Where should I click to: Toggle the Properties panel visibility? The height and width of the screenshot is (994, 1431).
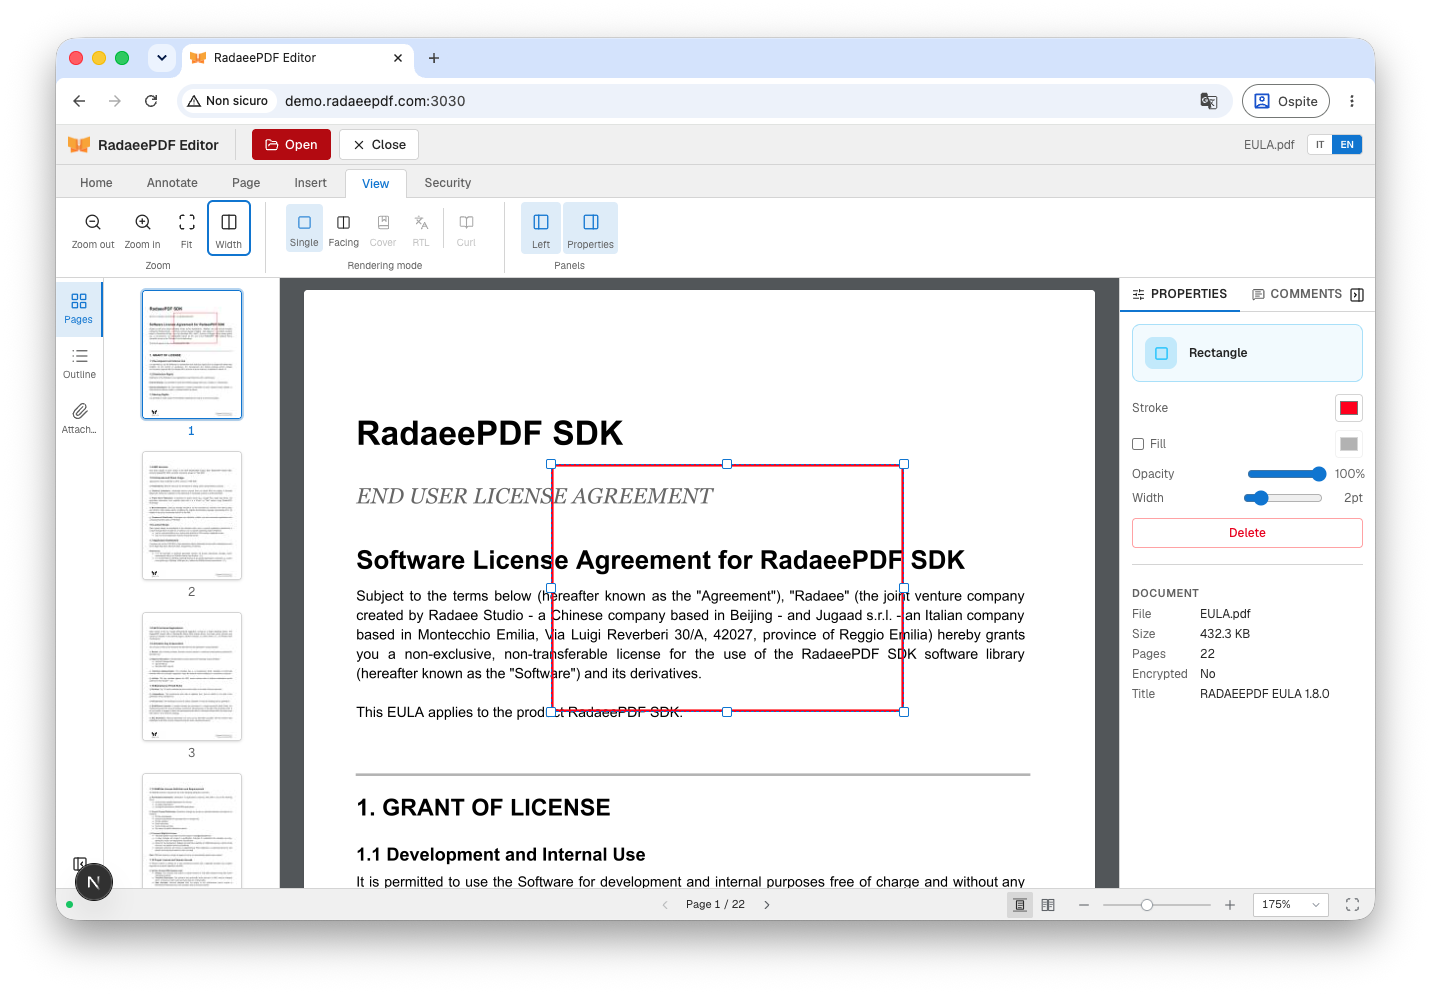pos(590,229)
